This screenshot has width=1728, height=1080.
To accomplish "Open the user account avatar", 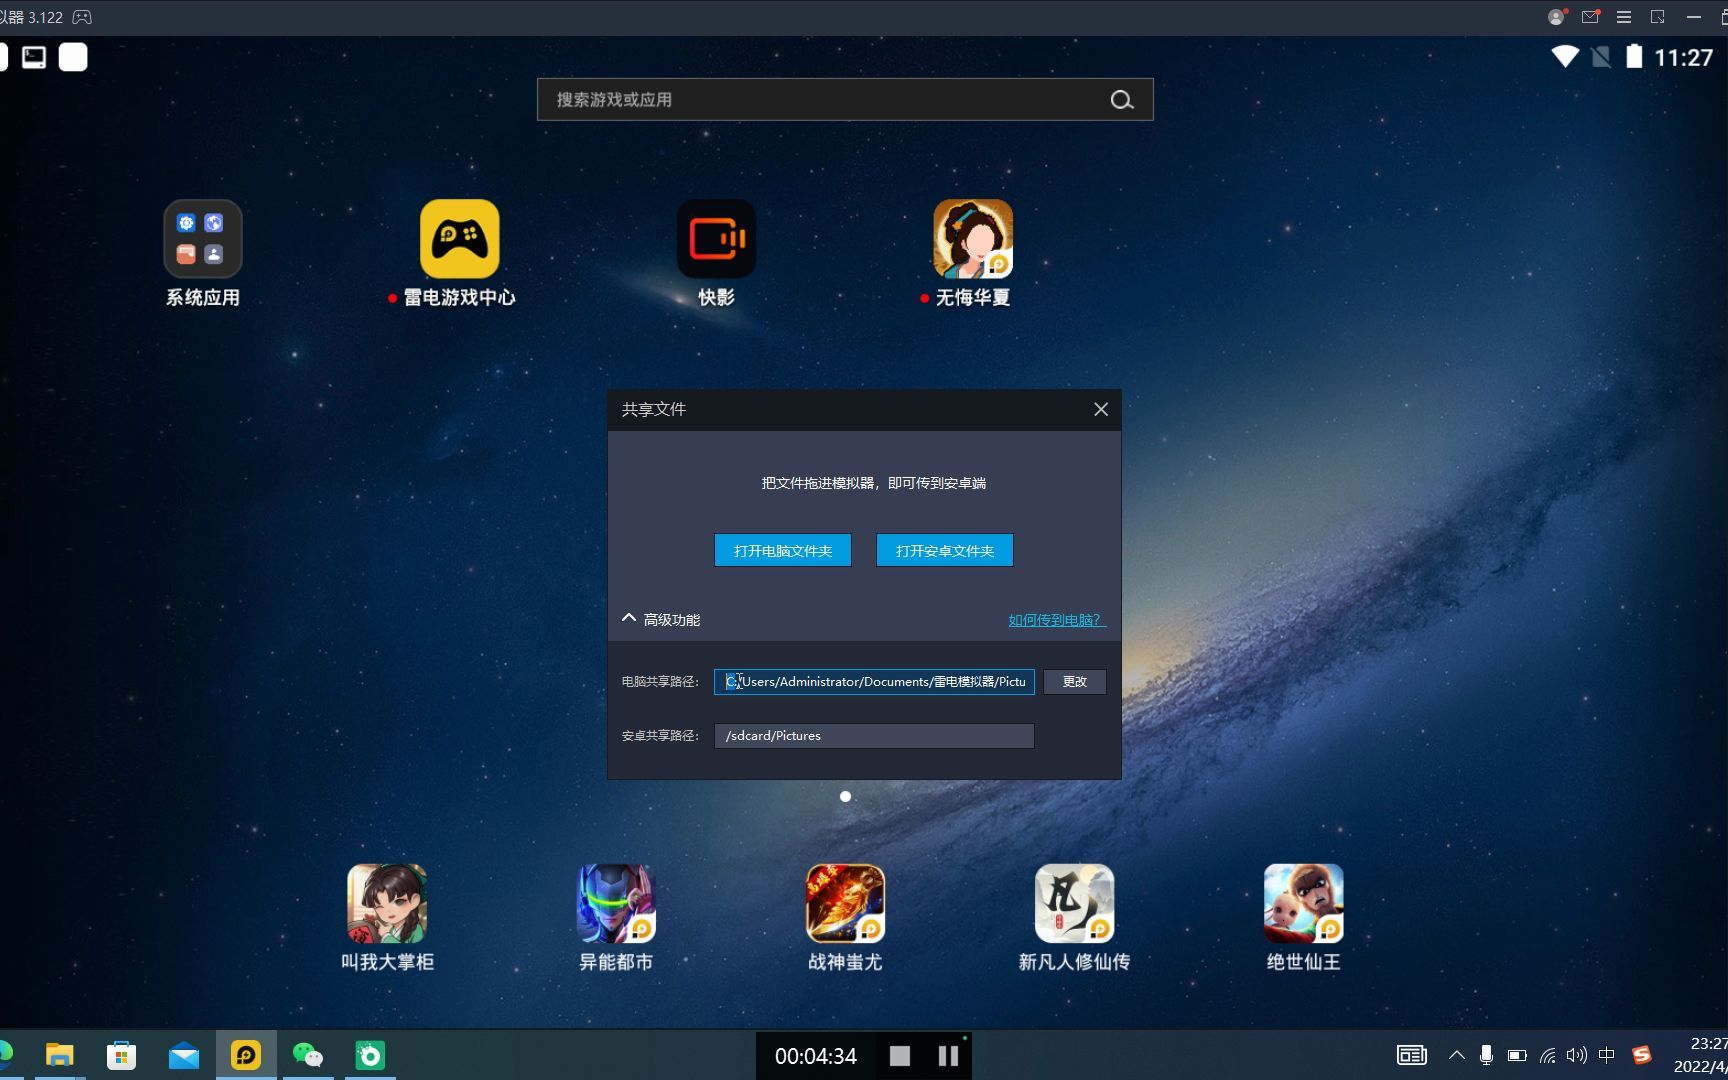I will coord(1557,17).
